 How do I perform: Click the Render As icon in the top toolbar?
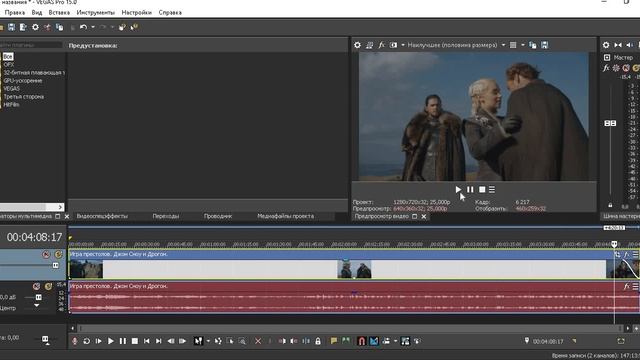click(x=23, y=27)
